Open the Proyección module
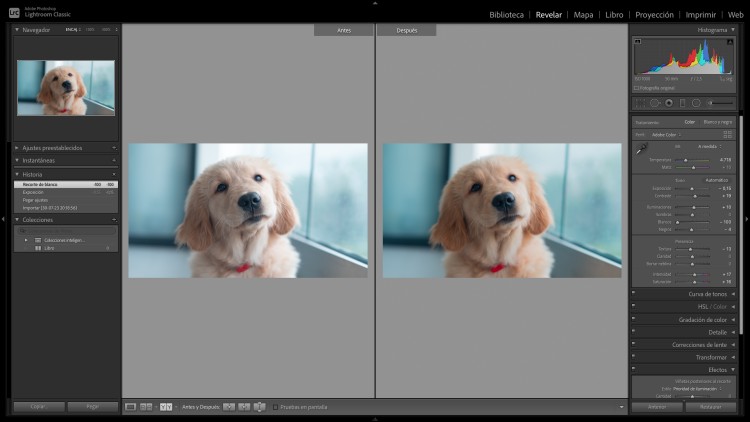 coord(654,15)
